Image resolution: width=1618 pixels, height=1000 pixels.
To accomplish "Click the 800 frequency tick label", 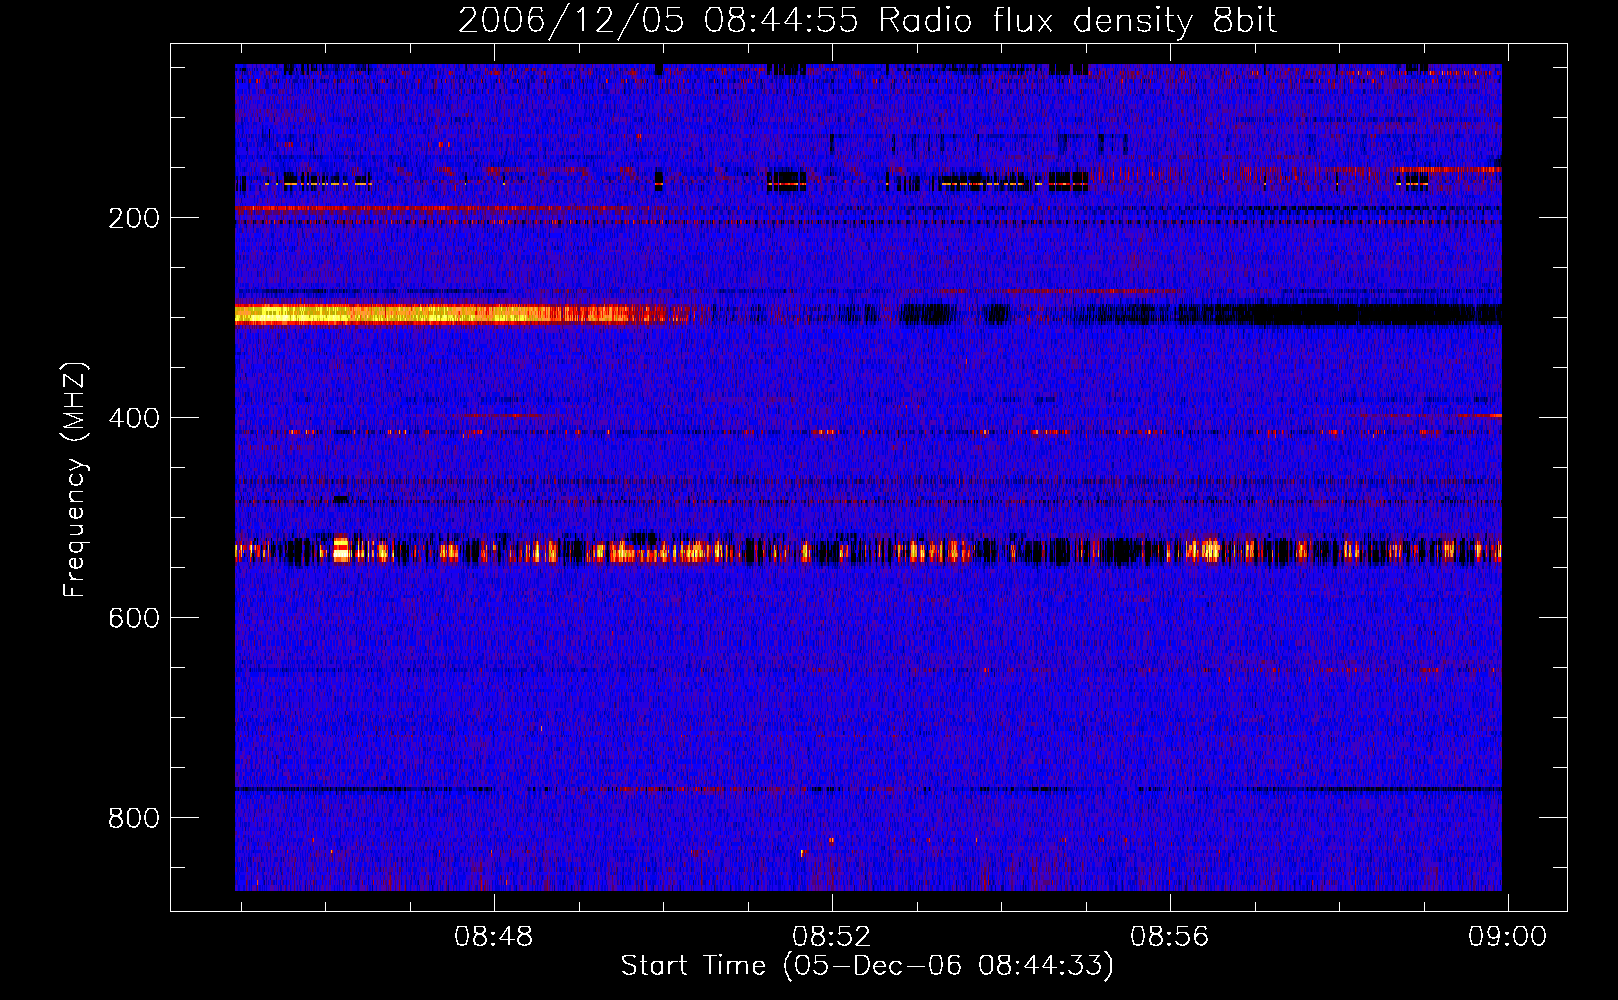I will [134, 818].
